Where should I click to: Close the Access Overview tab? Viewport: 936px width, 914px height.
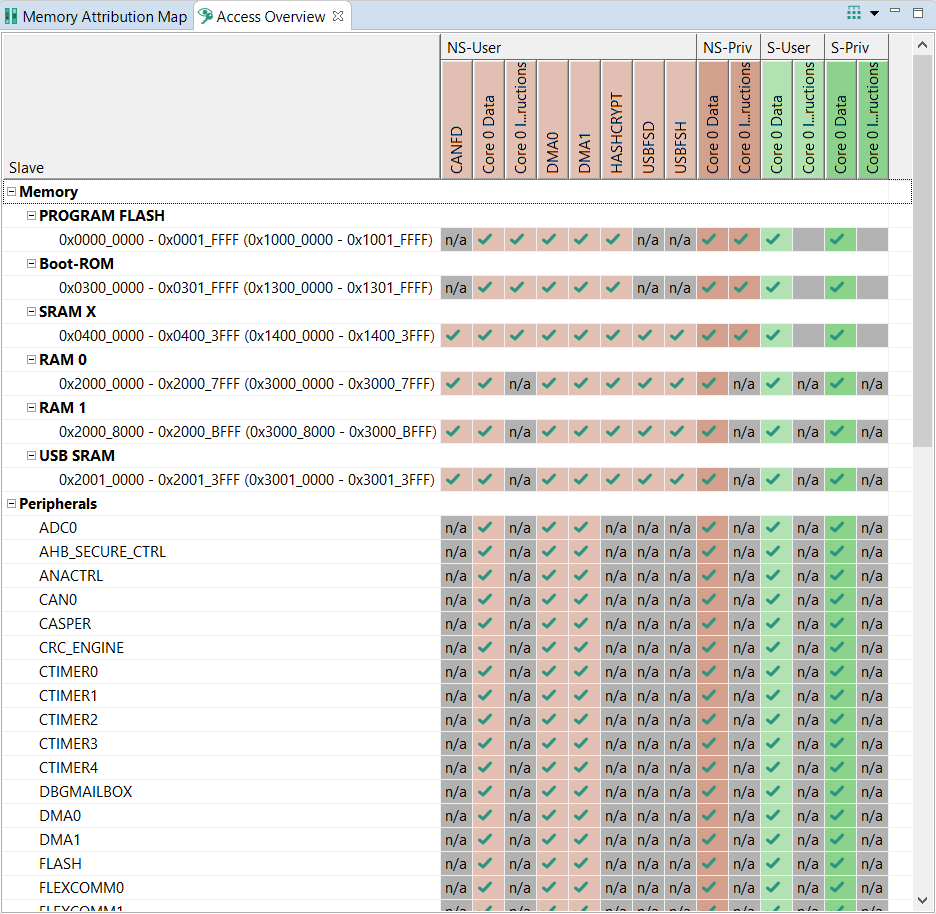point(338,16)
